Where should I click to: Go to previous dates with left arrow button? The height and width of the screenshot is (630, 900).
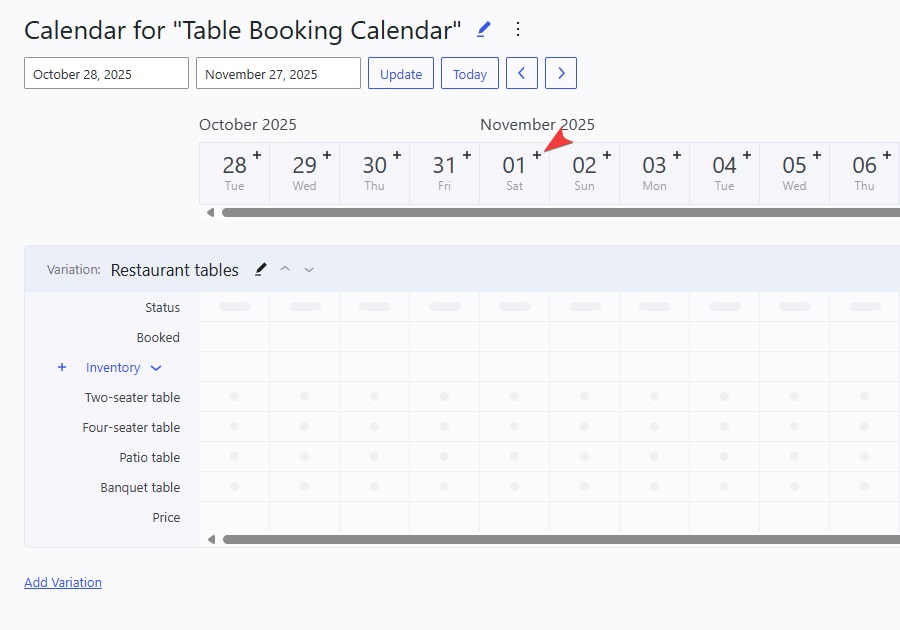pyautogui.click(x=521, y=73)
